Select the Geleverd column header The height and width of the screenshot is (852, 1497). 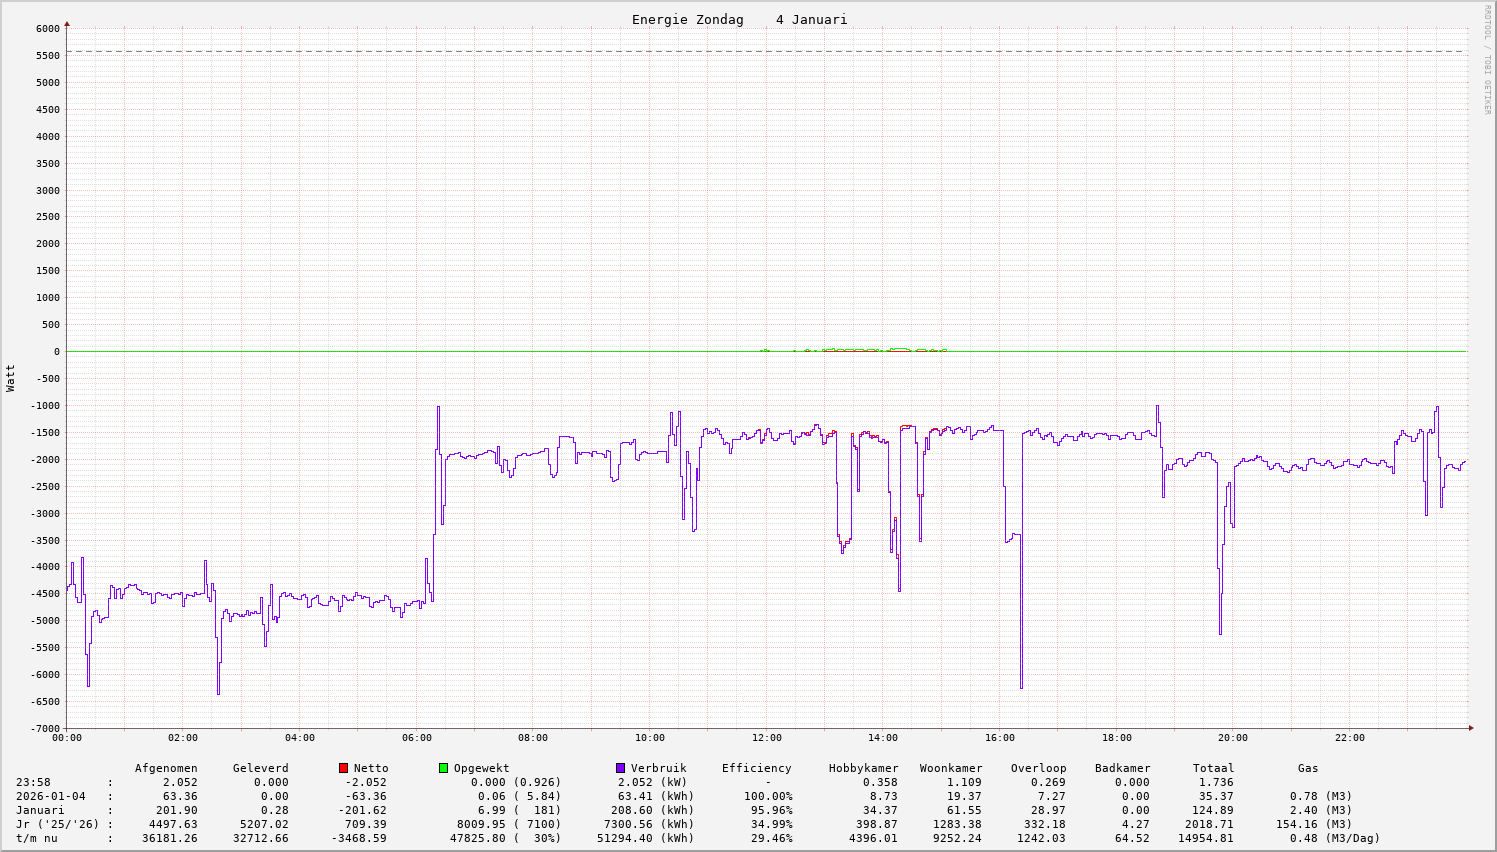click(260, 768)
